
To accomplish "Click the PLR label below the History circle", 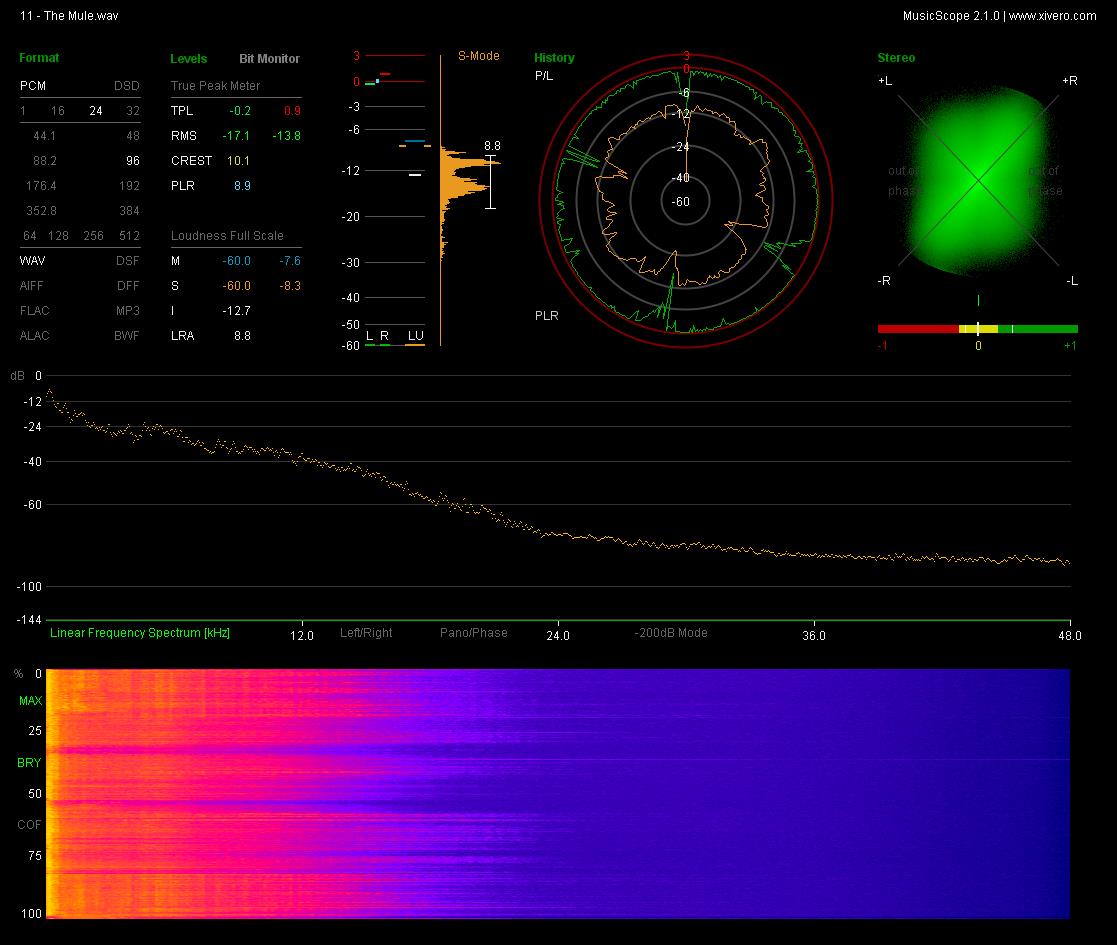I will click(546, 315).
